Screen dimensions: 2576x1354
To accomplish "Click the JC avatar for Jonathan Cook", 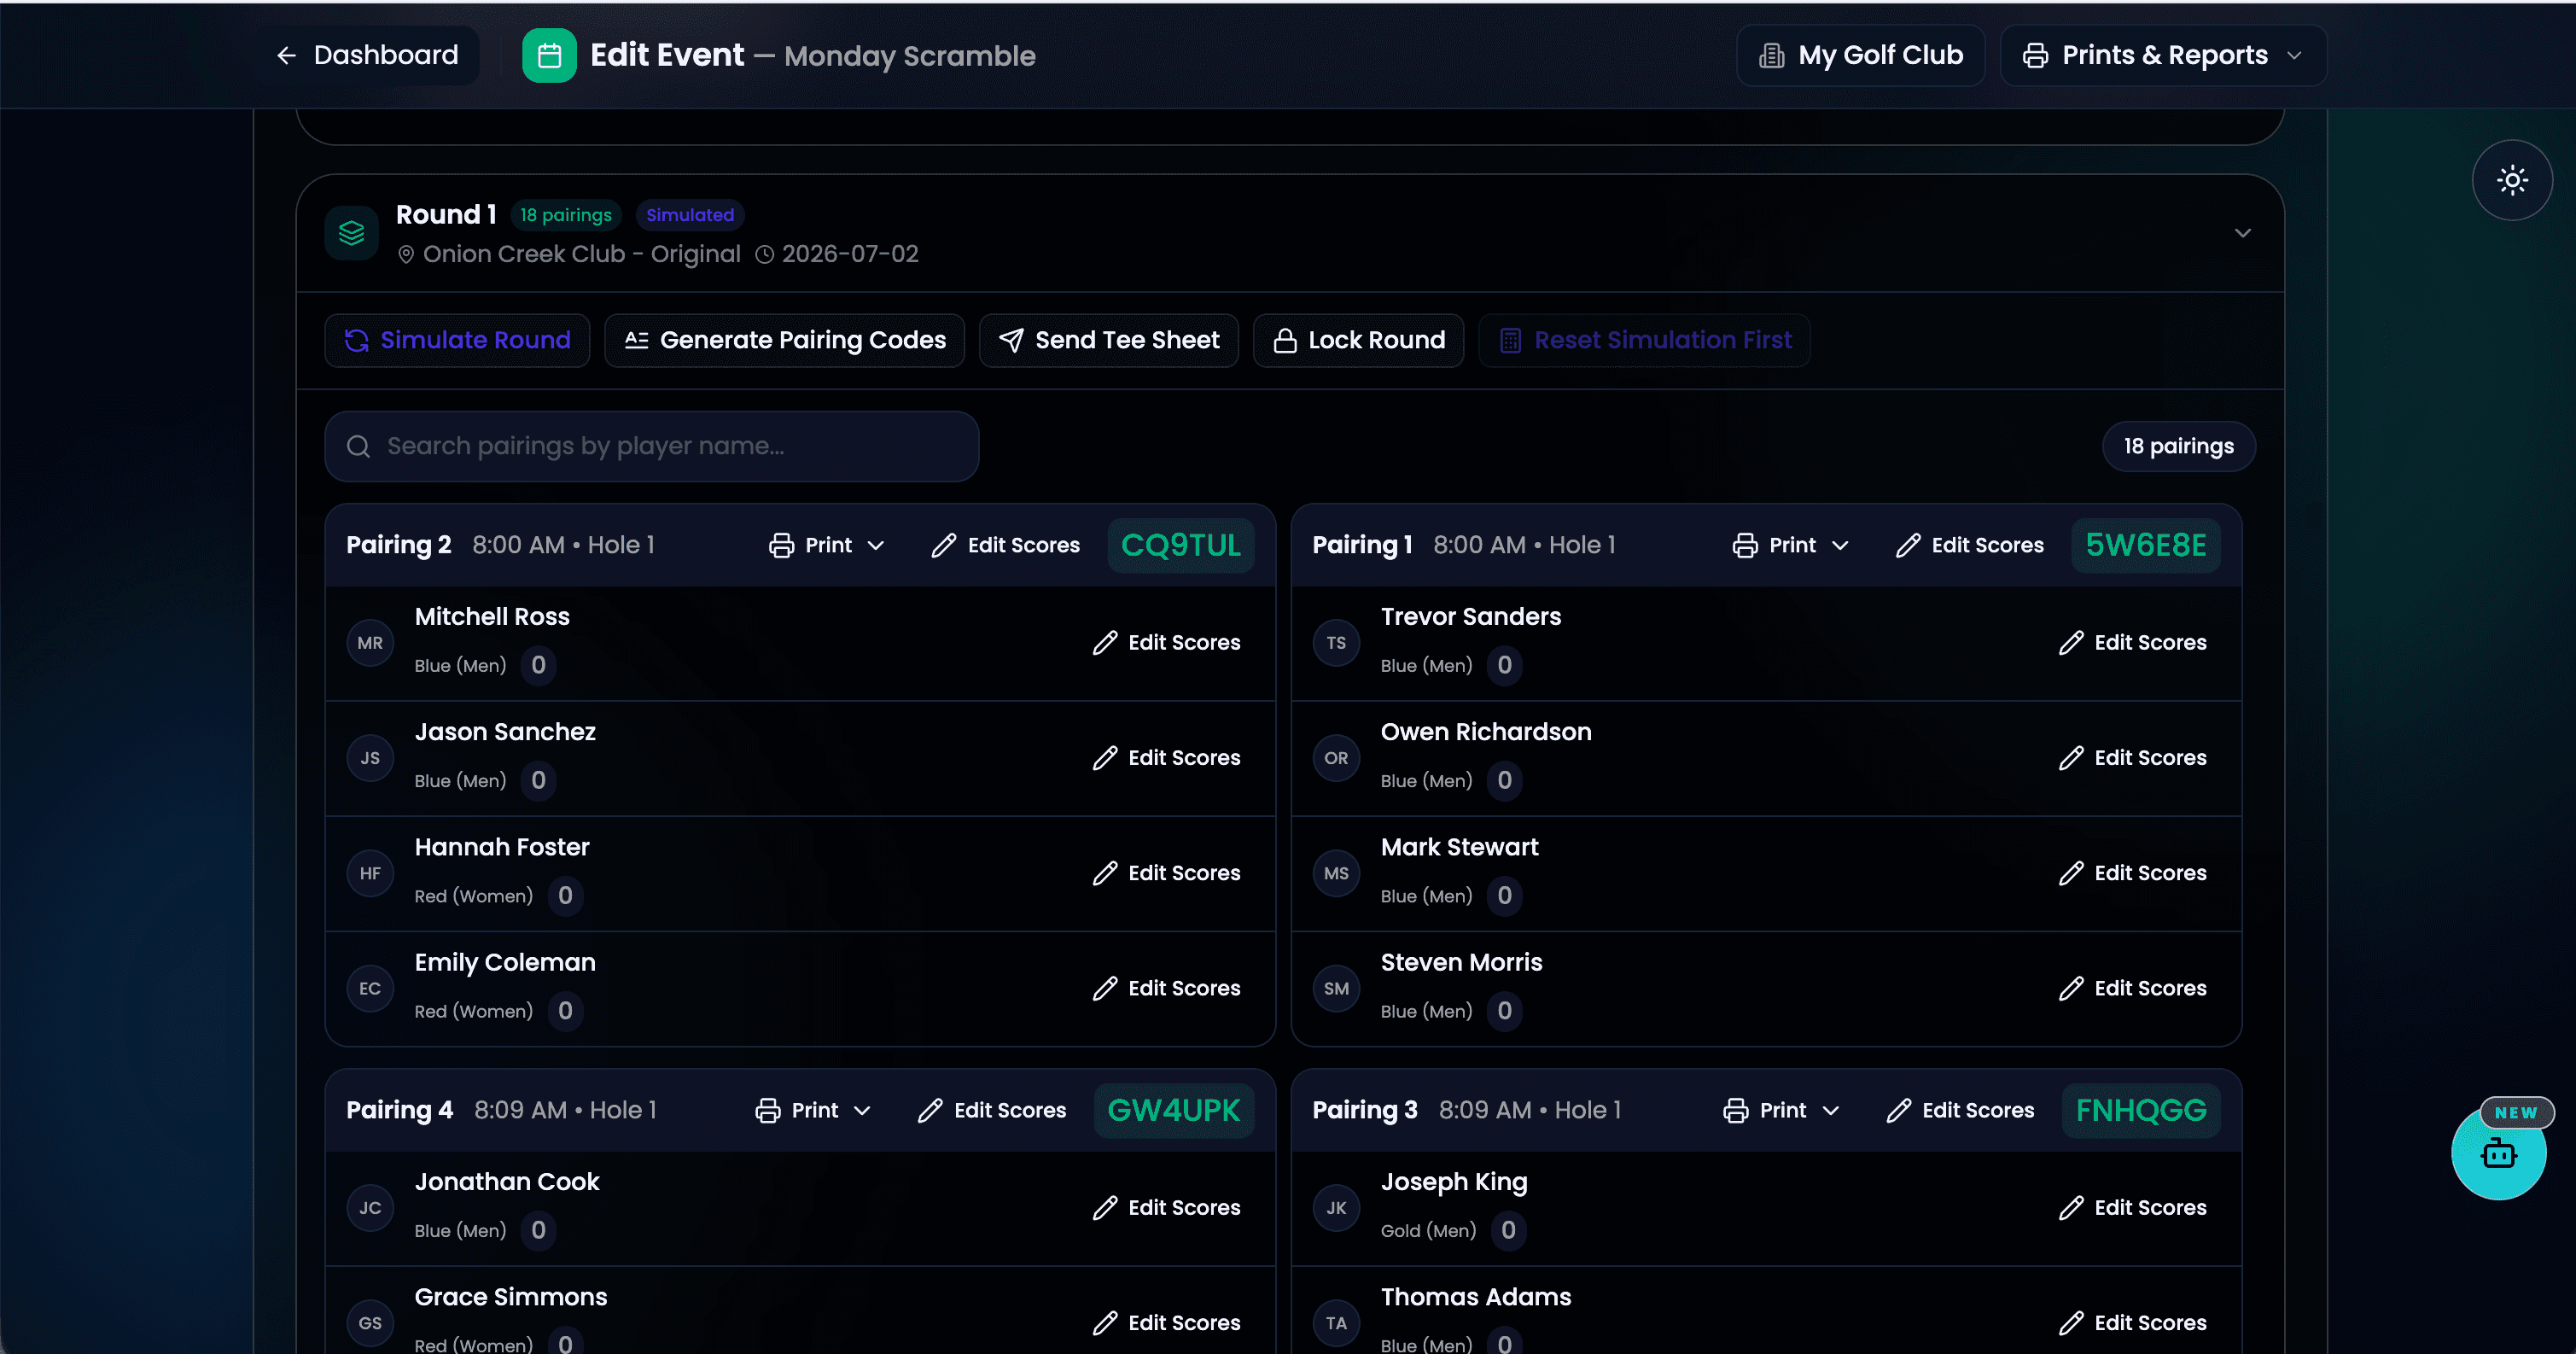I will (370, 1208).
